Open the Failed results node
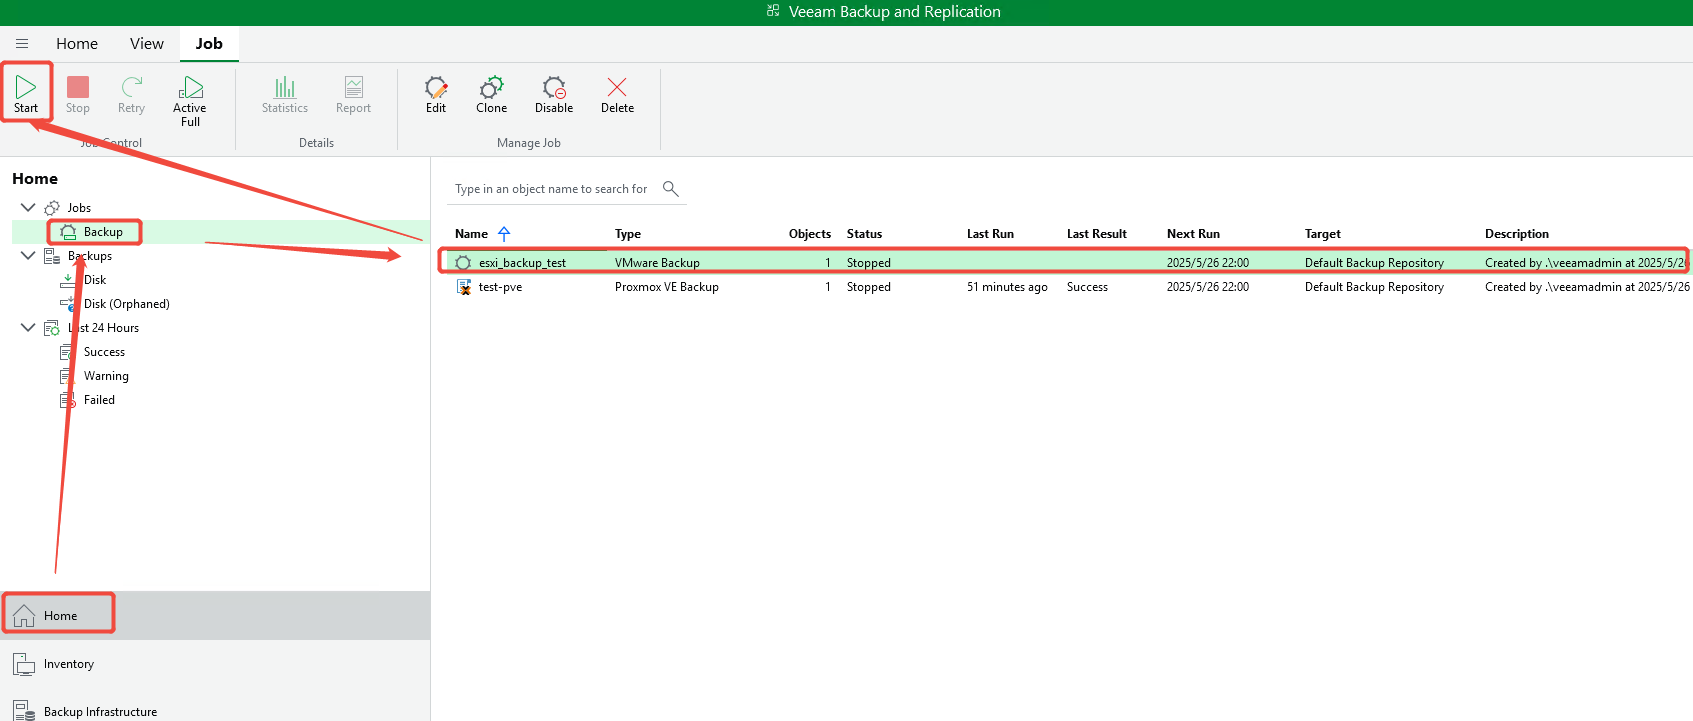Screen dimensions: 1693x721 point(99,400)
